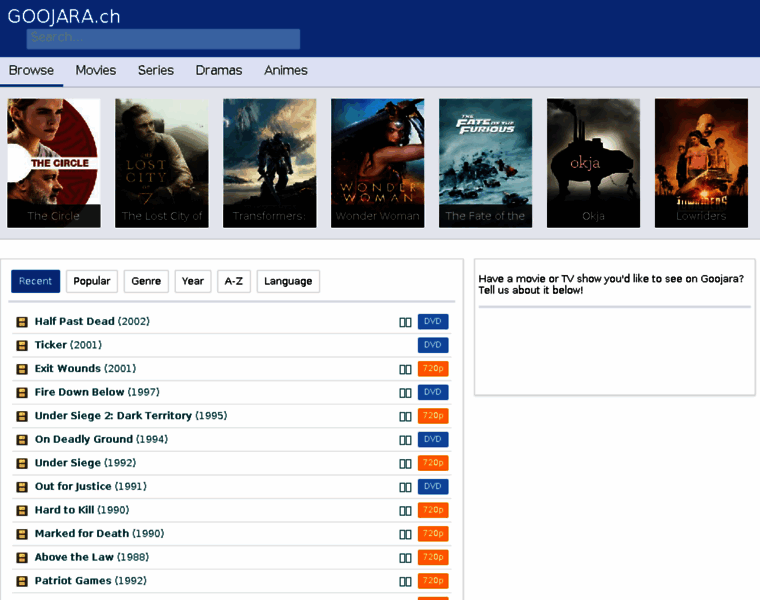The width and height of the screenshot is (760, 600).
Task: Click the DVD badge on Half Past Dead row
Action: [433, 322]
